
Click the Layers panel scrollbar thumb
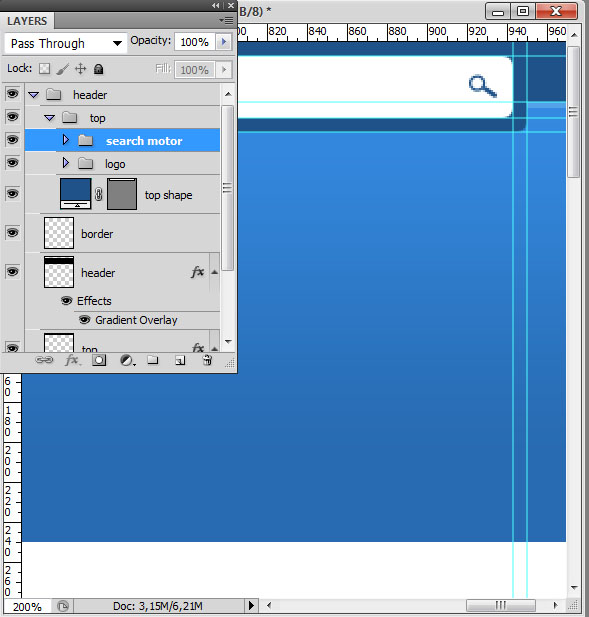[x=228, y=188]
